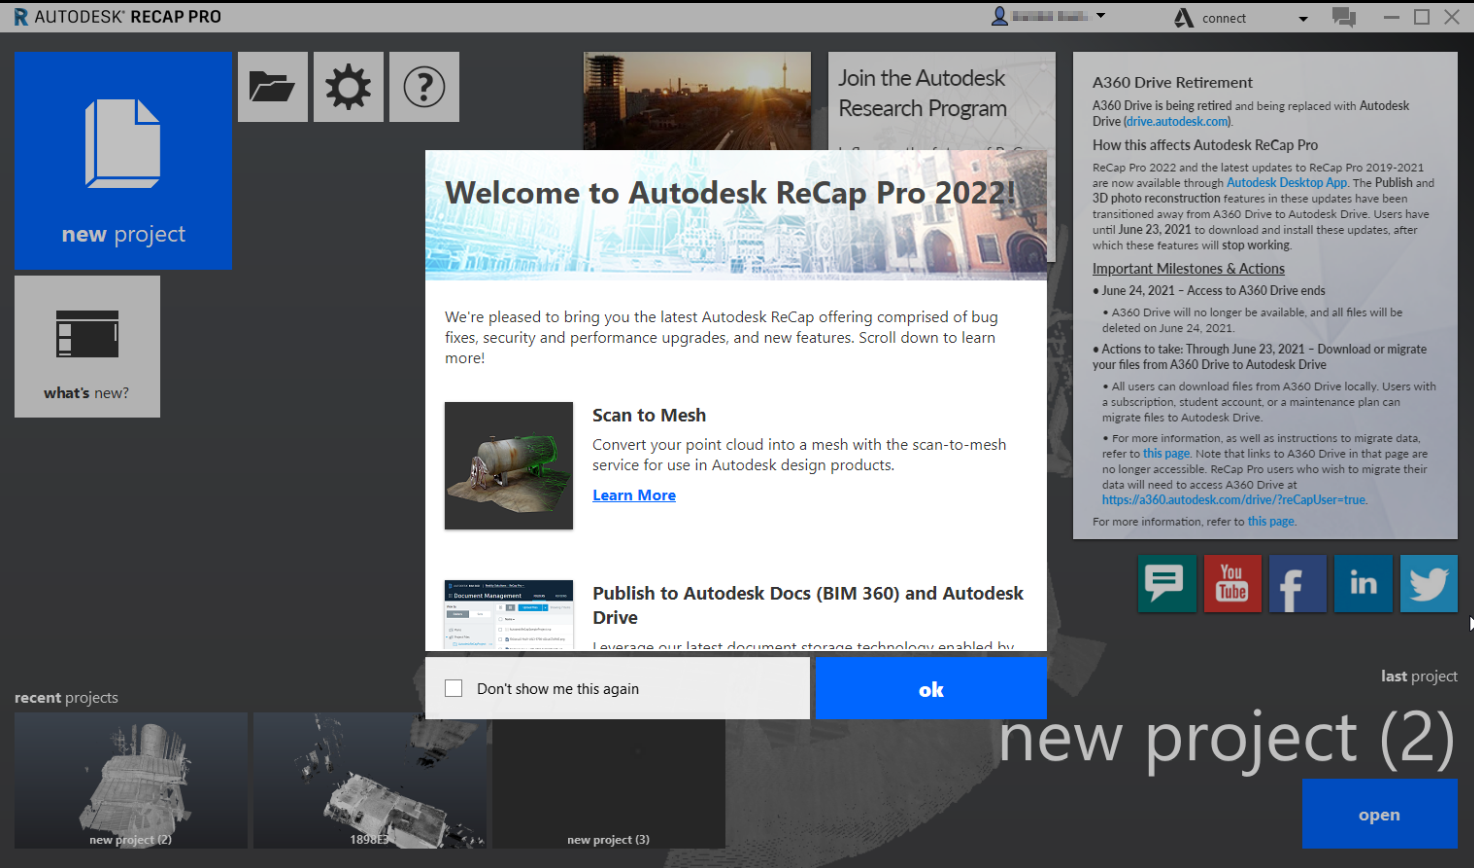Viewport: 1474px width, 868px height.
Task: Open the collaboration chat icon in titlebar
Action: click(x=1344, y=16)
